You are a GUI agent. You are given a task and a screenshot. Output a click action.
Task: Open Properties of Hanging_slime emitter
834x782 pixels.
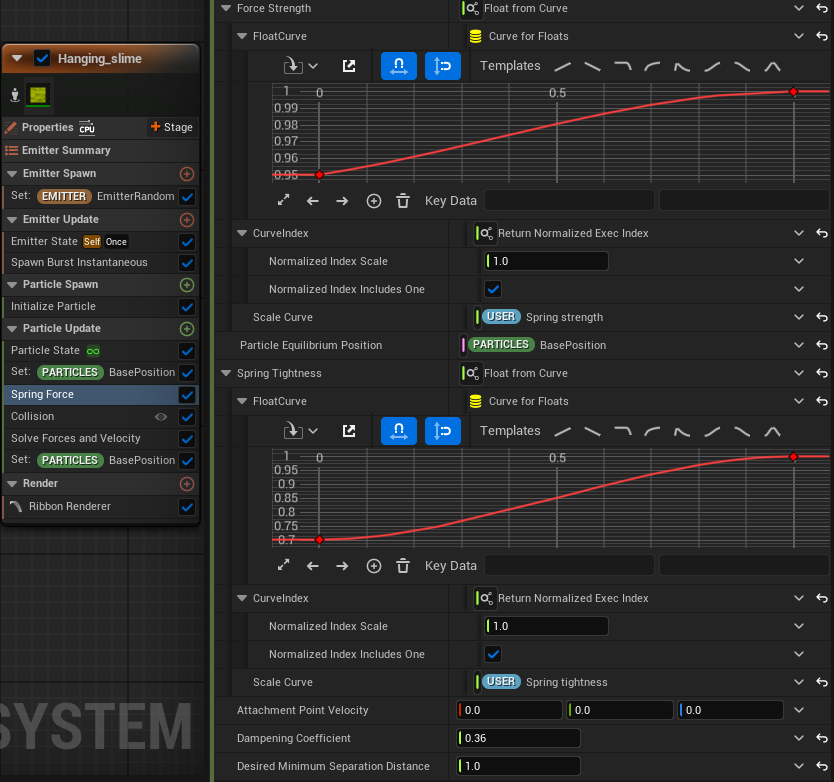pyautogui.click(x=47, y=127)
